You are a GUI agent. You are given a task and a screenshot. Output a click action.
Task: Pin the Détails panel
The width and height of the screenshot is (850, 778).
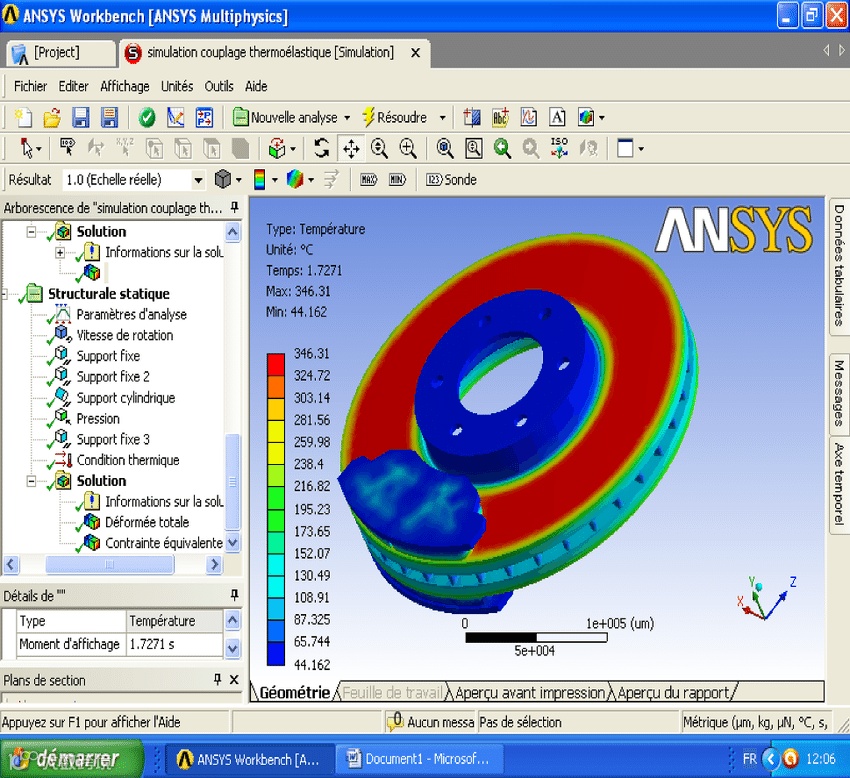tap(234, 595)
